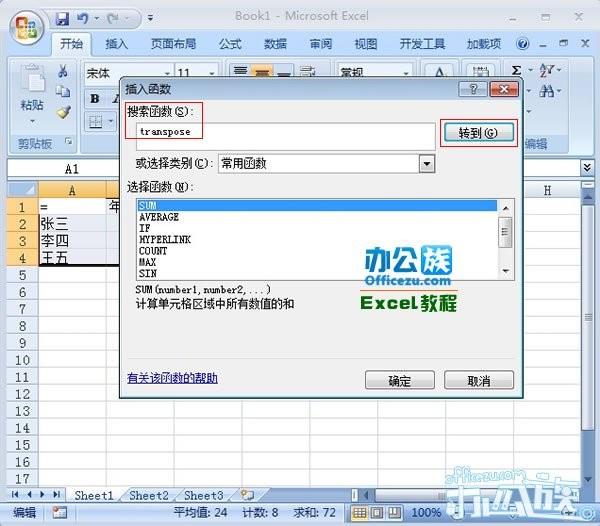The width and height of the screenshot is (600, 526).
Task: Switch to Page Break Preview icon
Action: click(395, 512)
